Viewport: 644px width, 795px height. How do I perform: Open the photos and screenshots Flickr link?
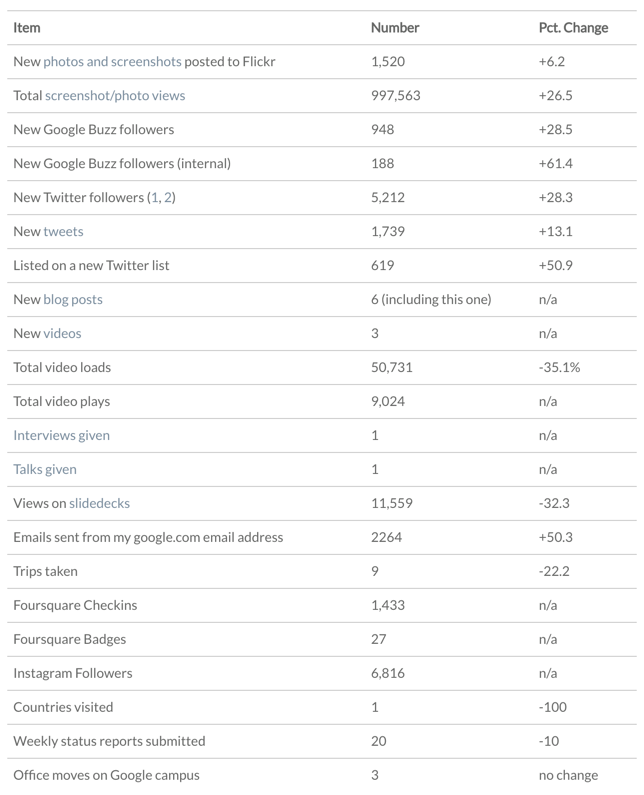(x=112, y=62)
